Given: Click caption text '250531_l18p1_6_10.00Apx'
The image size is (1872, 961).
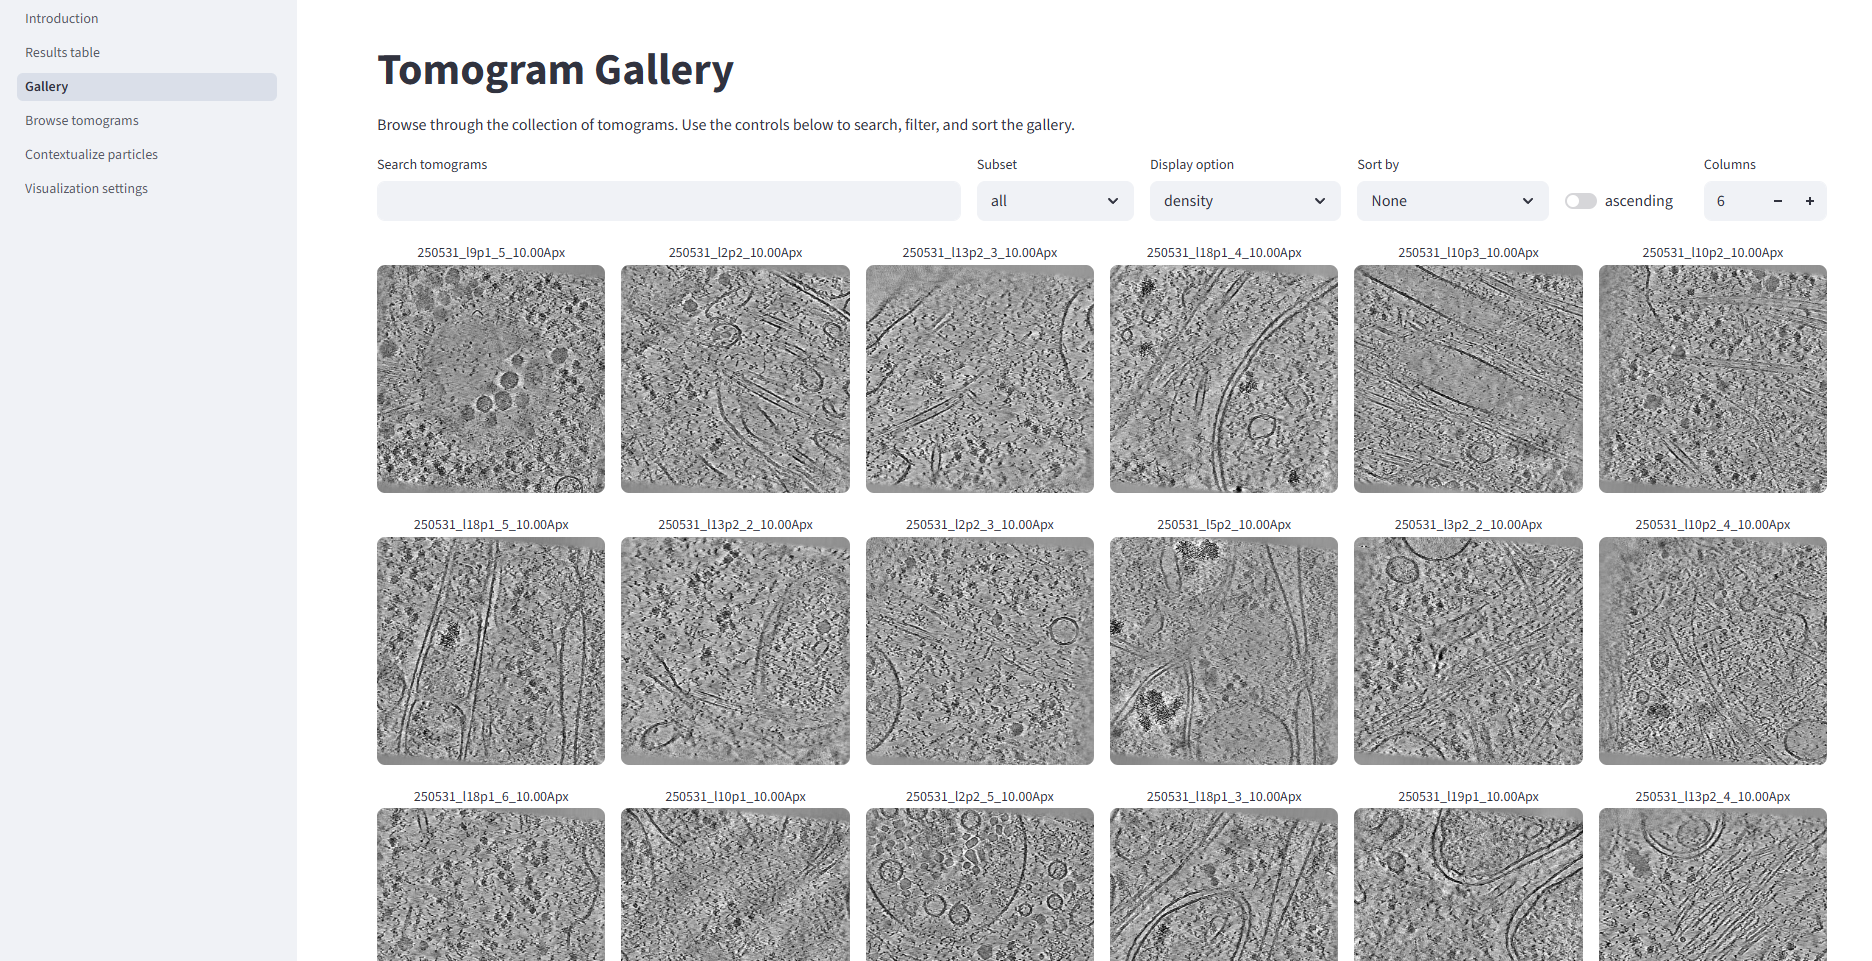Looking at the screenshot, I should pos(491,797).
